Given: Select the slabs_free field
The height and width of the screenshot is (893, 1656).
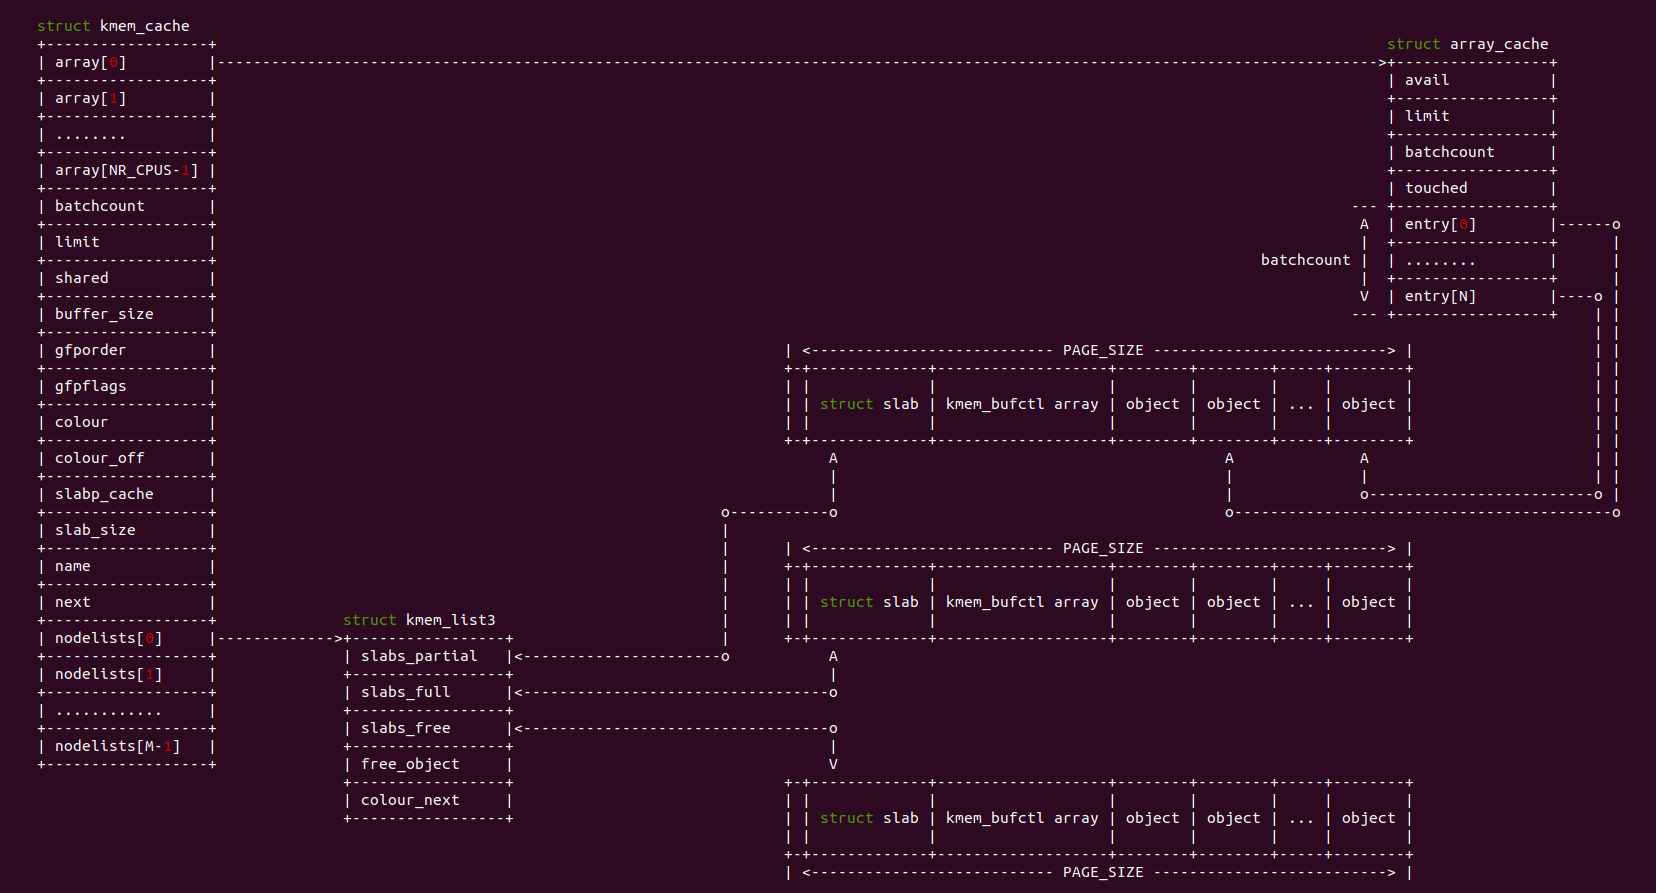Looking at the screenshot, I should coord(405,728).
